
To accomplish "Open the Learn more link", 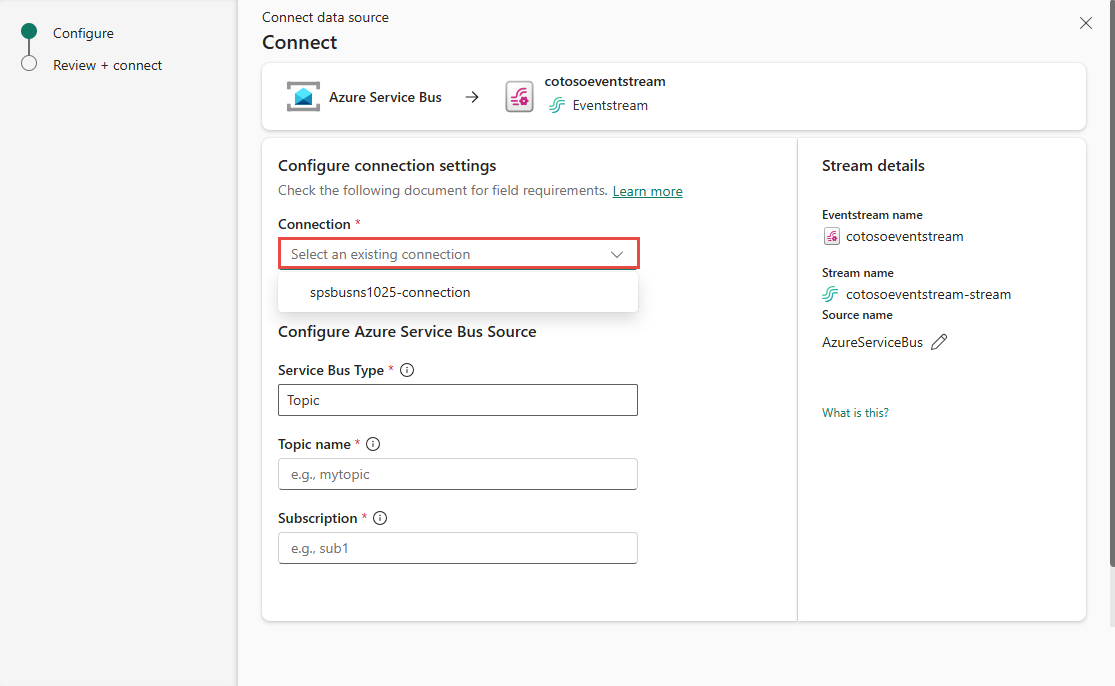I will click(647, 191).
